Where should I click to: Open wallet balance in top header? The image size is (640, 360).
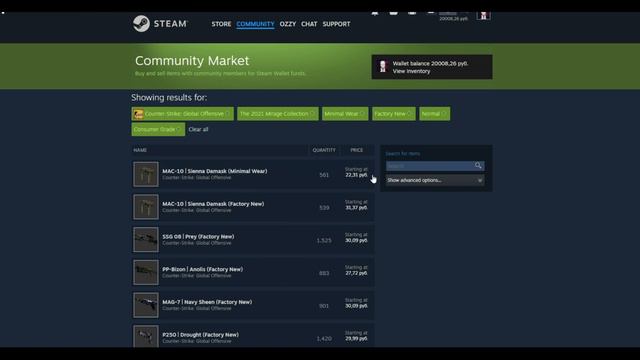coord(453,18)
